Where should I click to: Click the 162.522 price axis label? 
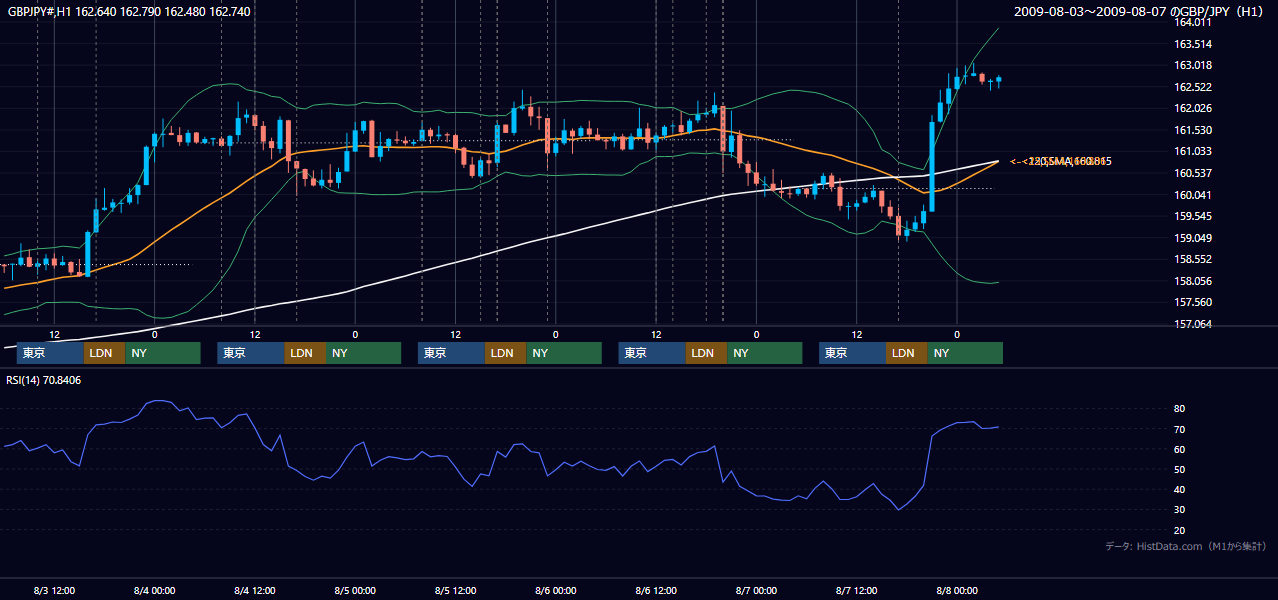1193,88
